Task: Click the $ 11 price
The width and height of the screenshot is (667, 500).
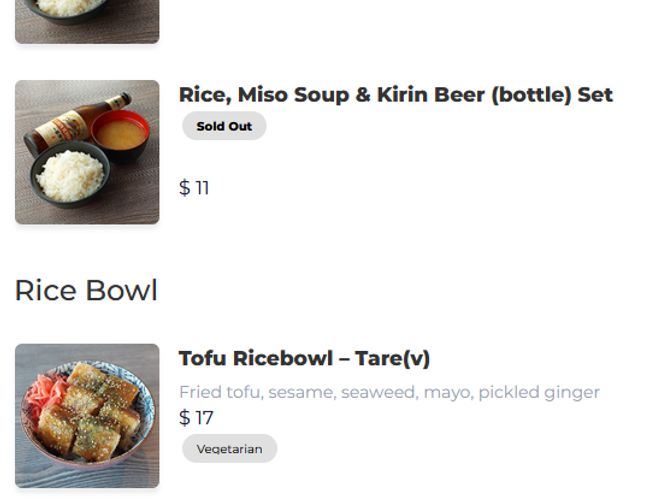Action: tap(194, 188)
